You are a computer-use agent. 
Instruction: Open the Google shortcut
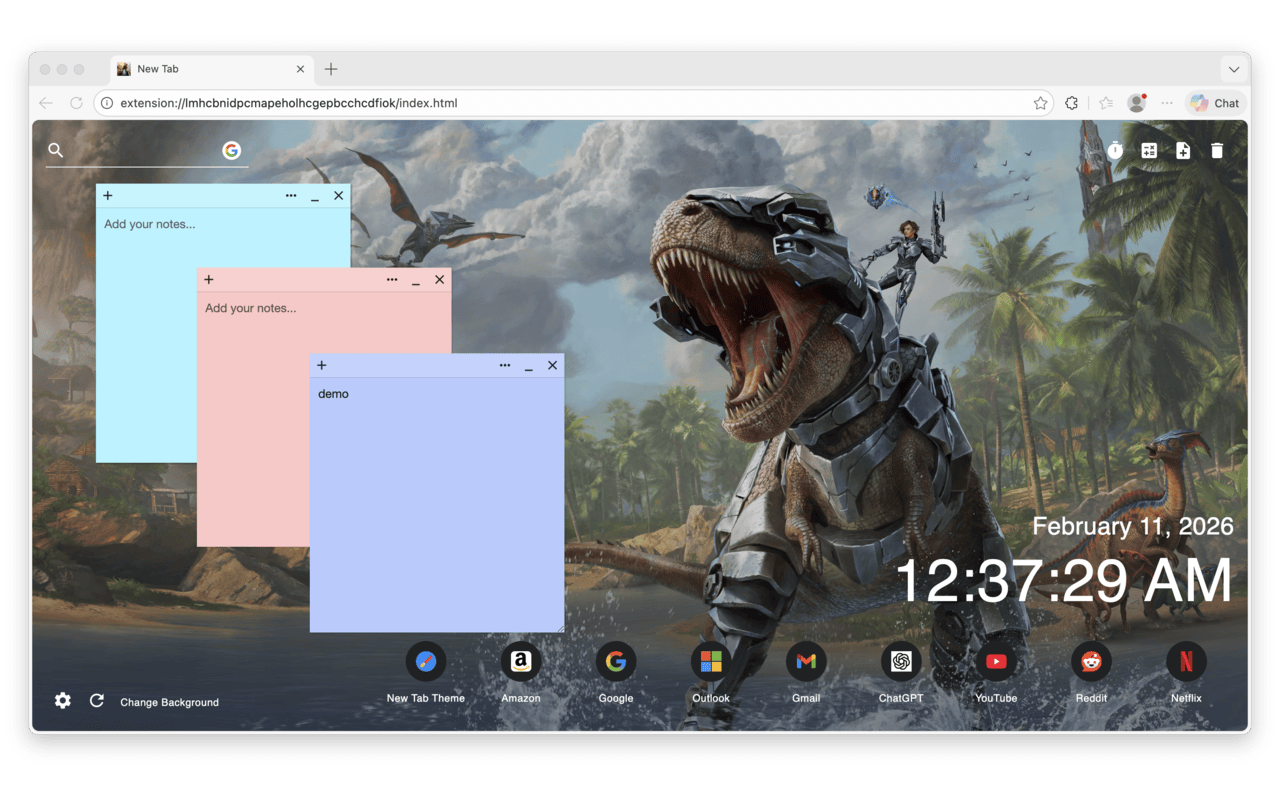(x=616, y=661)
